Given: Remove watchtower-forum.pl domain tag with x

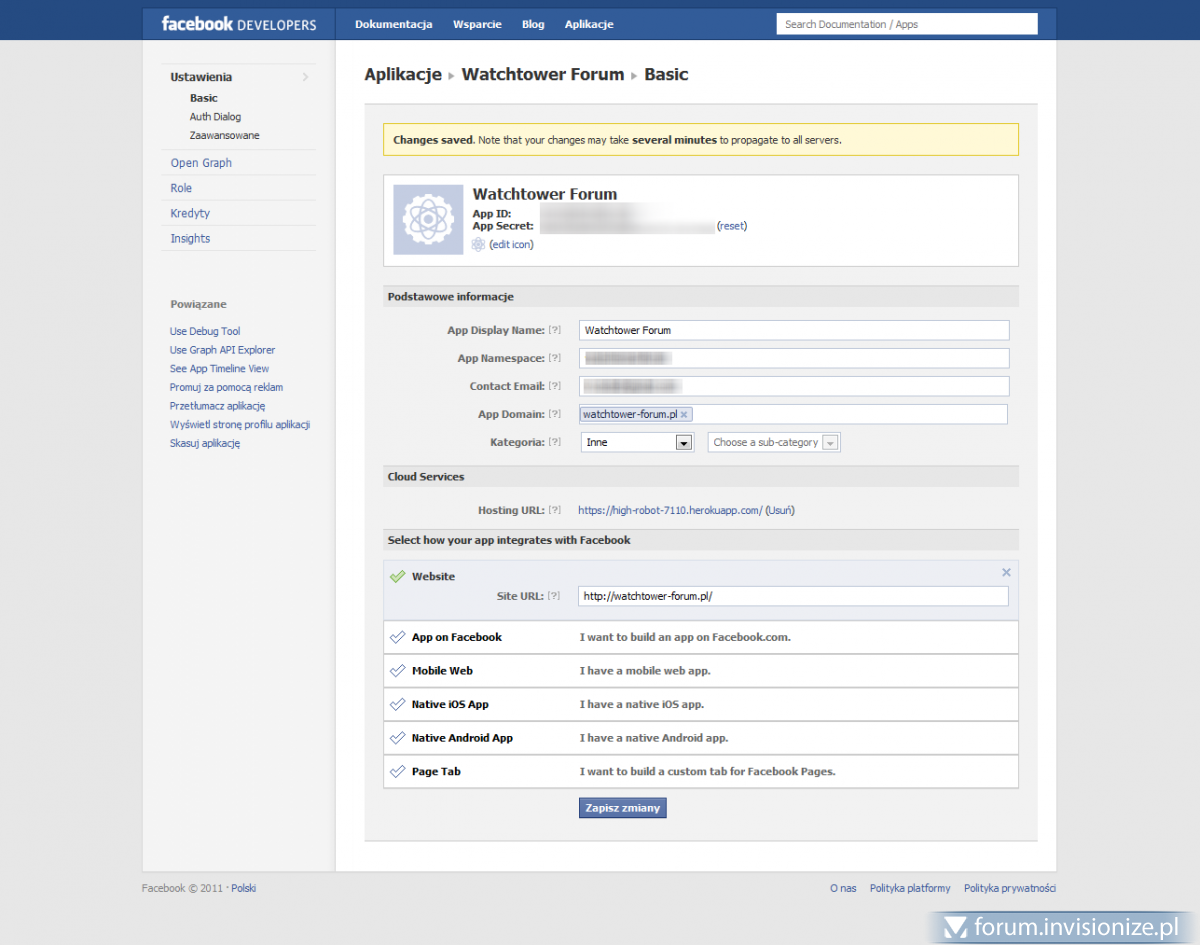Looking at the screenshot, I should pyautogui.click(x=684, y=414).
